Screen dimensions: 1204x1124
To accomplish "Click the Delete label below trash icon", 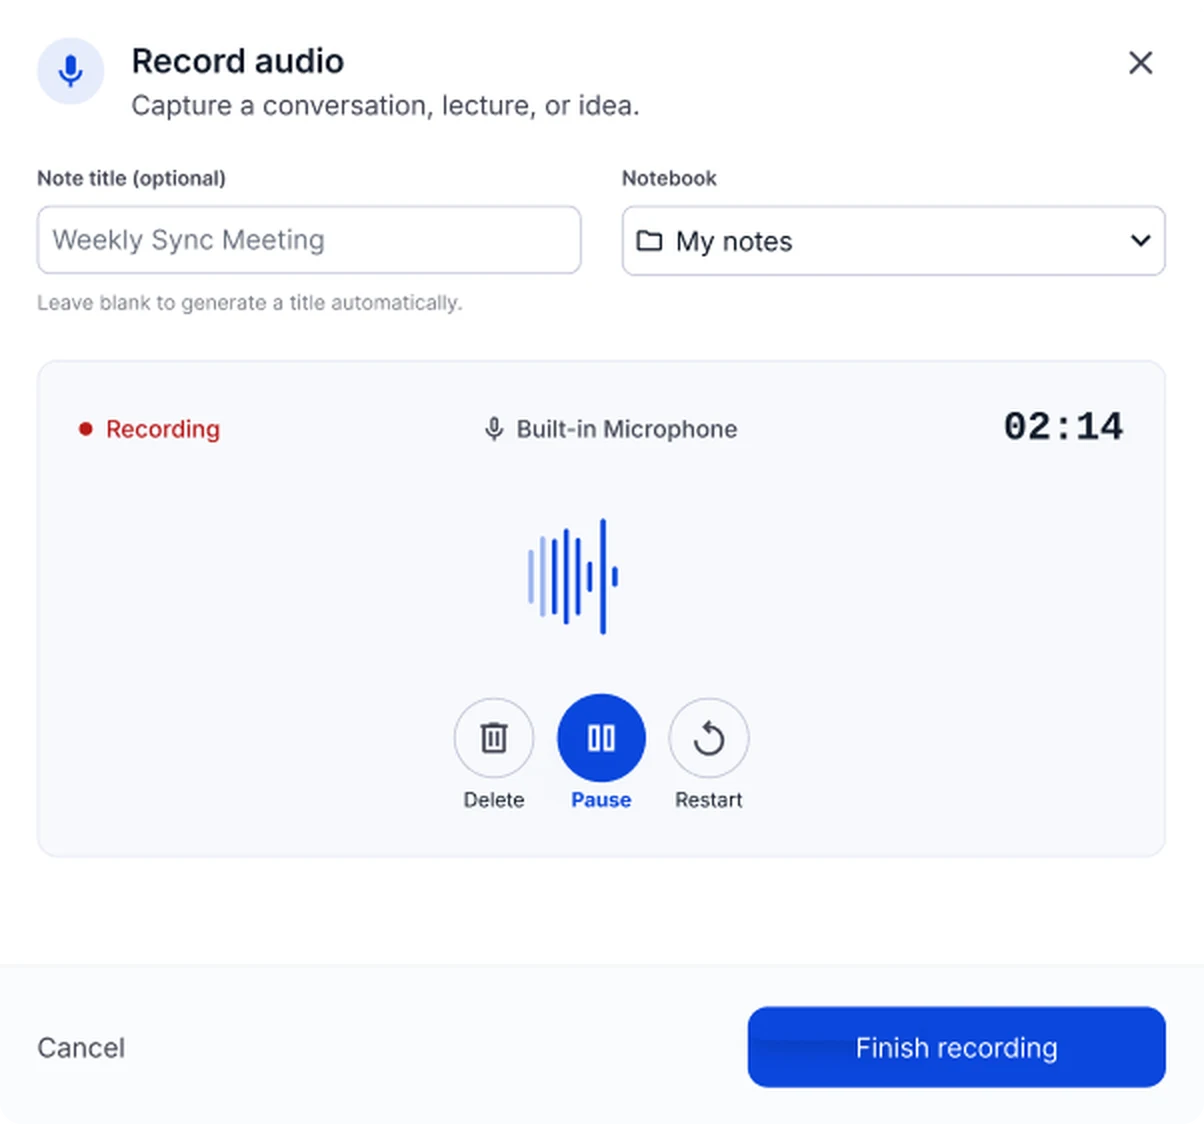I will click(494, 800).
